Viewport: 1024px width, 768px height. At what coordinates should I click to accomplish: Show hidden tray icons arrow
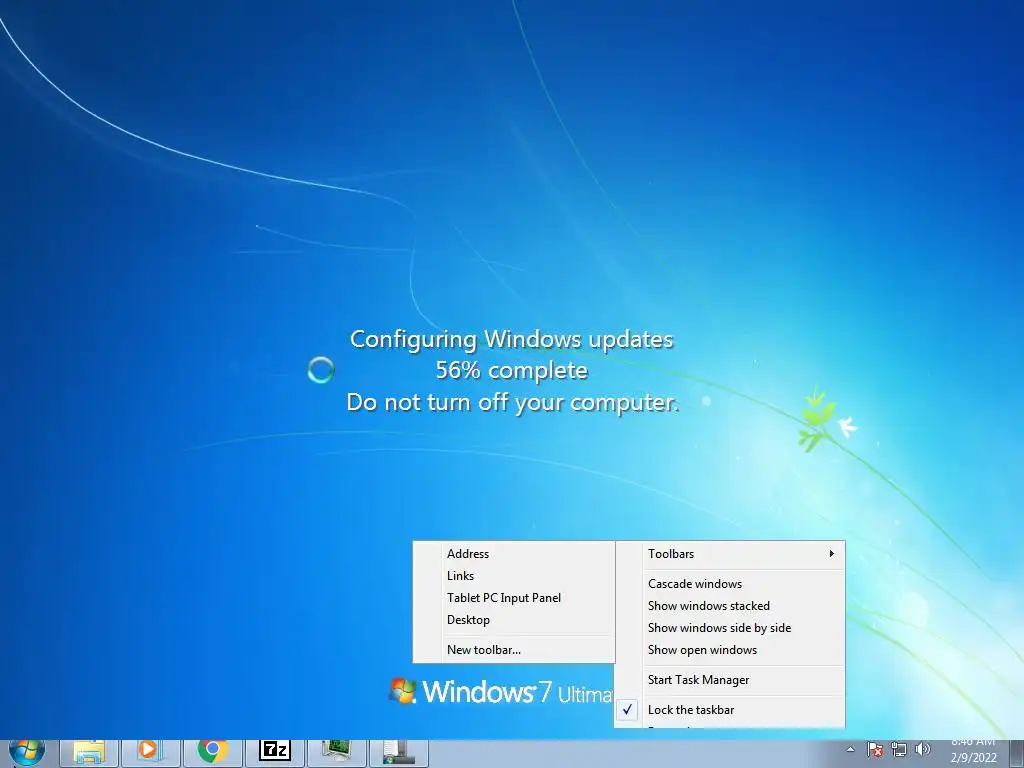click(850, 750)
